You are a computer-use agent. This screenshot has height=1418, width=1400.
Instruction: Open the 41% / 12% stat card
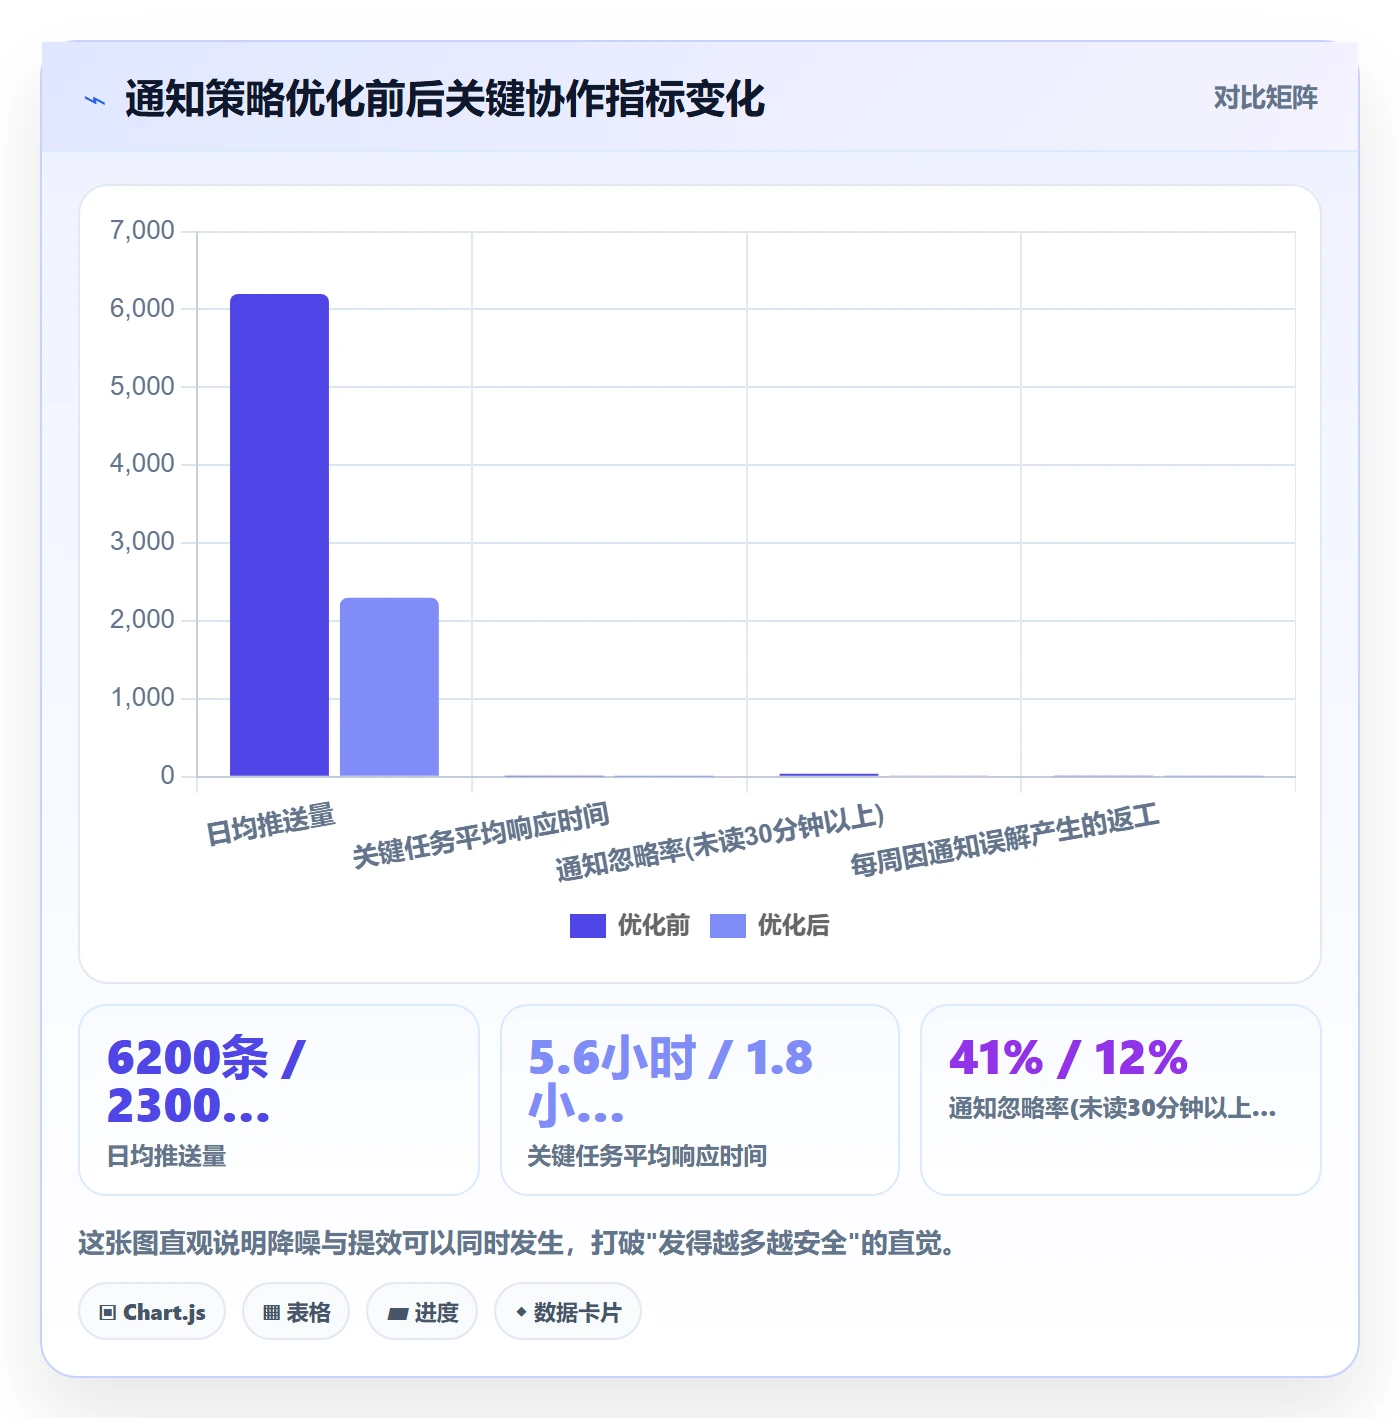click(1121, 1100)
